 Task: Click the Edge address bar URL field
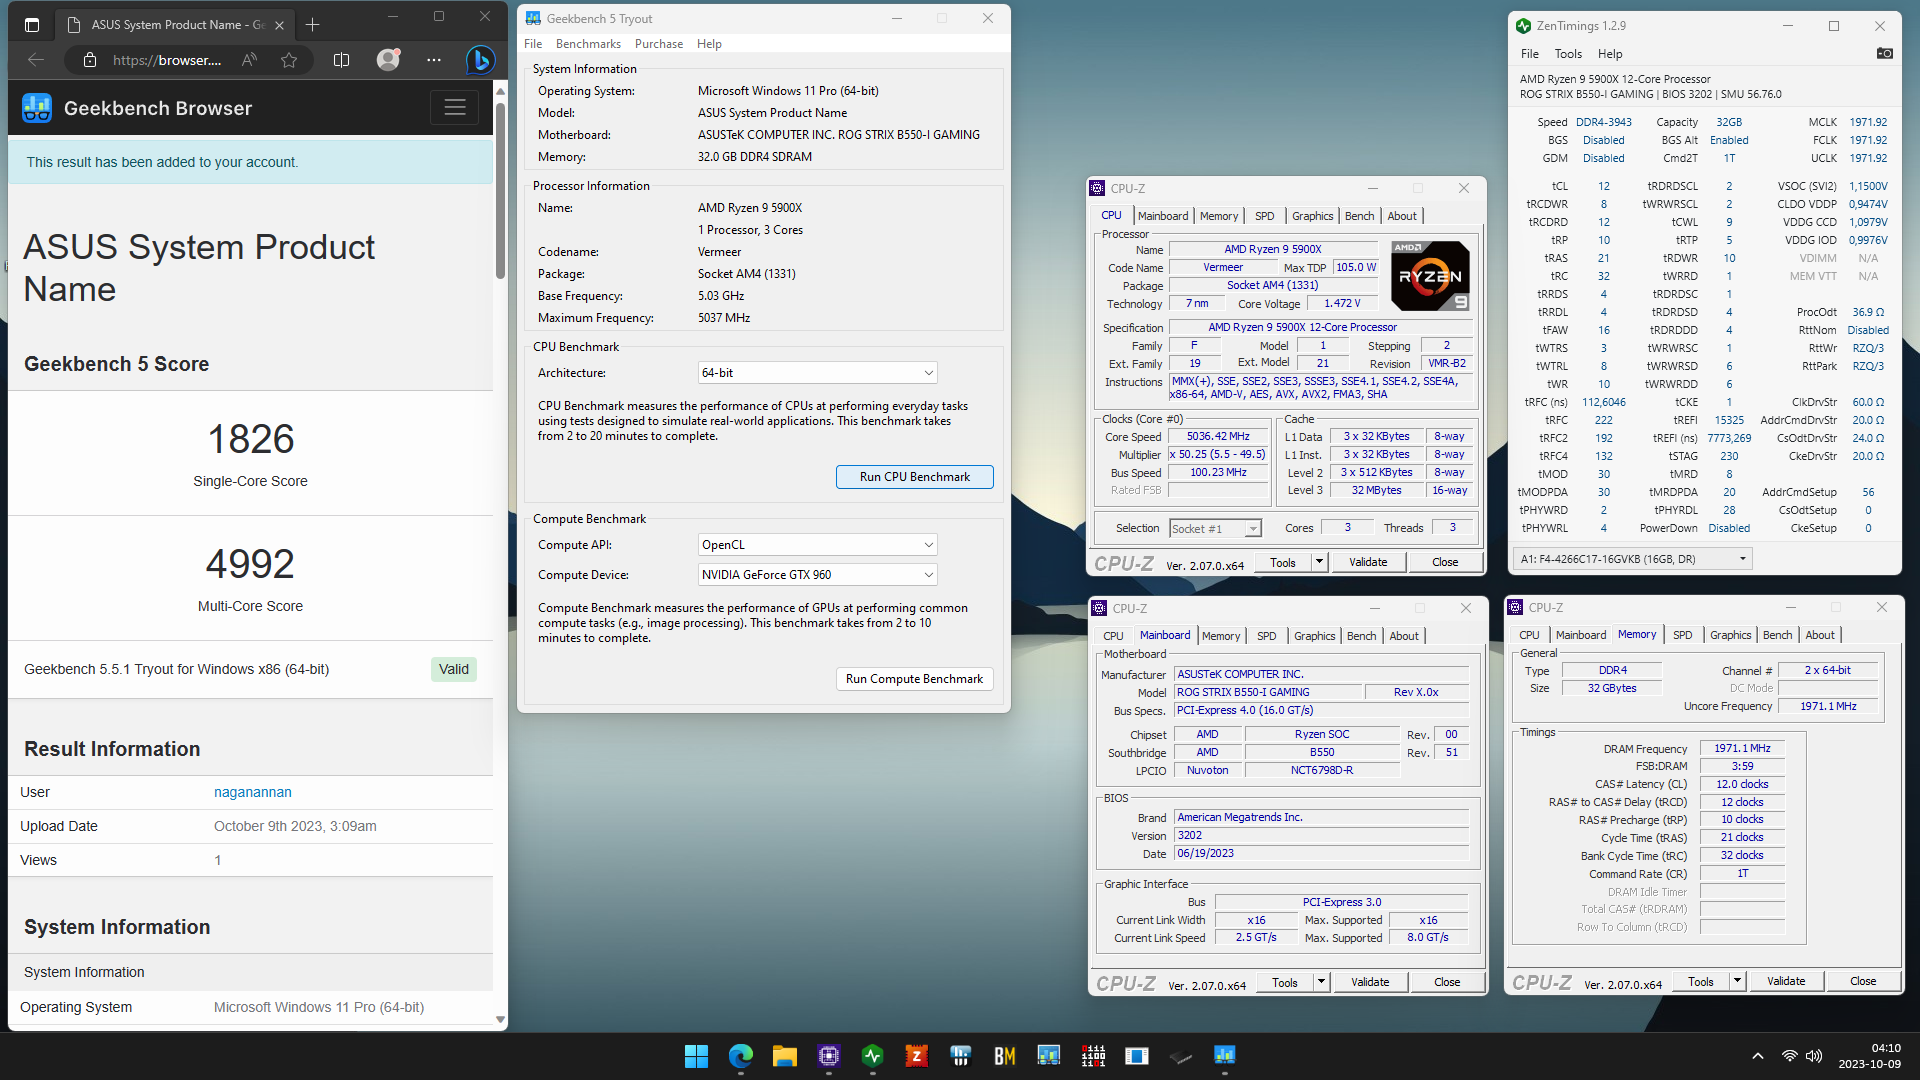point(167,60)
